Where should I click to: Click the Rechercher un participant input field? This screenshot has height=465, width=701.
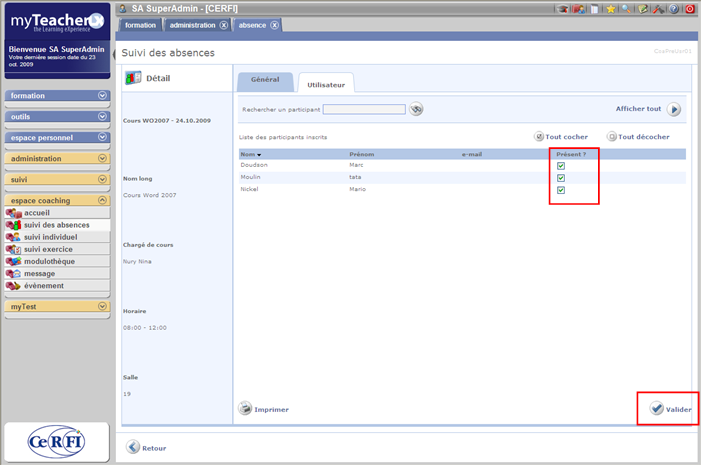click(x=364, y=109)
